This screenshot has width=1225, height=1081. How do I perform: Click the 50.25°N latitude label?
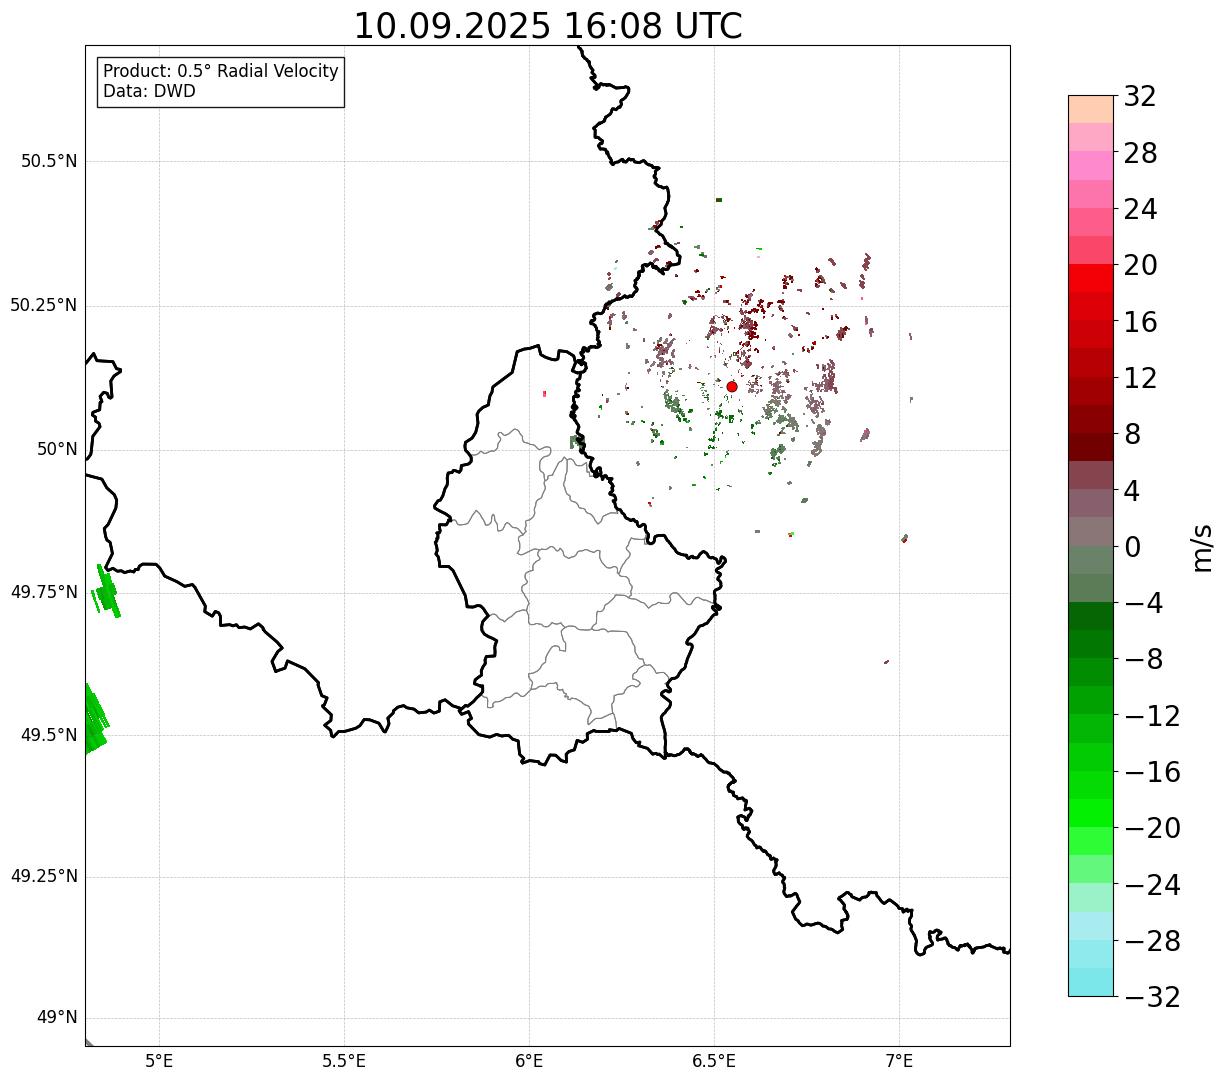click(44, 305)
